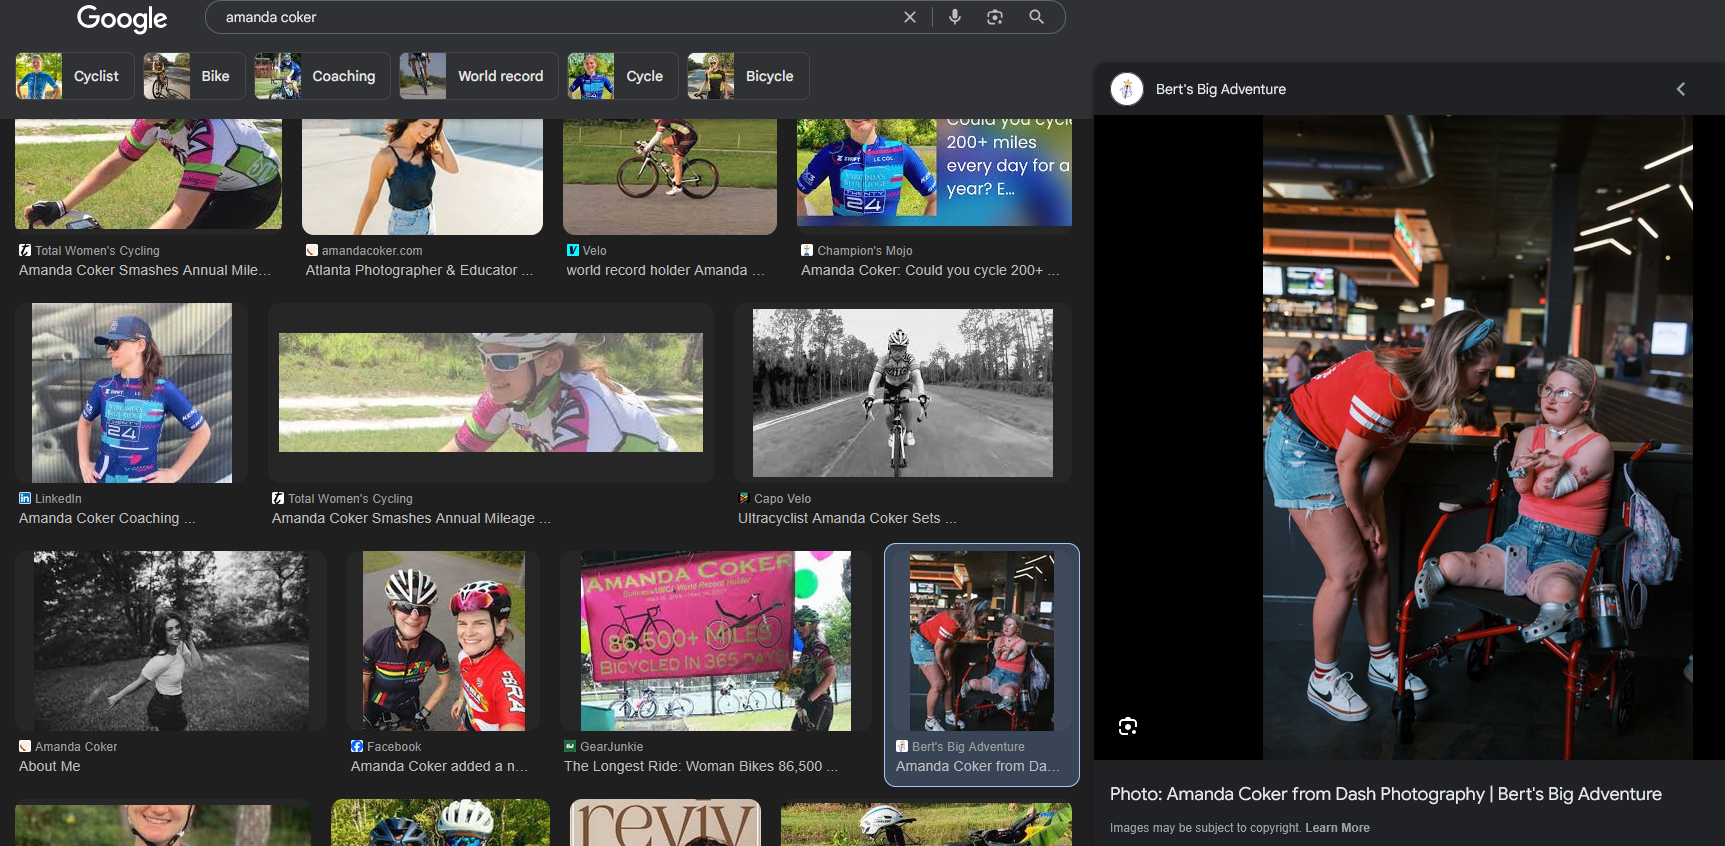Select the Coaching filter chip
This screenshot has width=1725, height=846.
coord(322,76)
